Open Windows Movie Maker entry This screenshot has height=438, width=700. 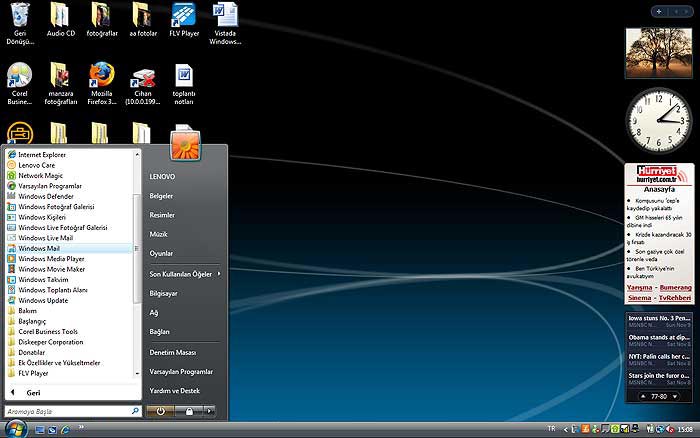(x=51, y=269)
